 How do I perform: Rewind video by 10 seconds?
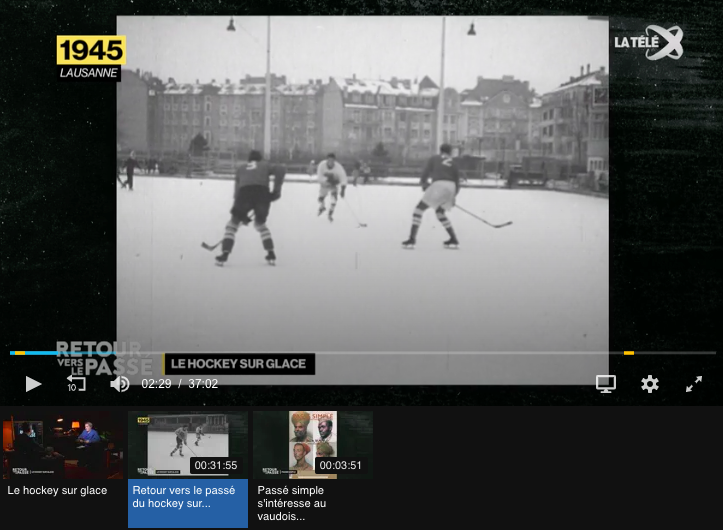click(75, 383)
